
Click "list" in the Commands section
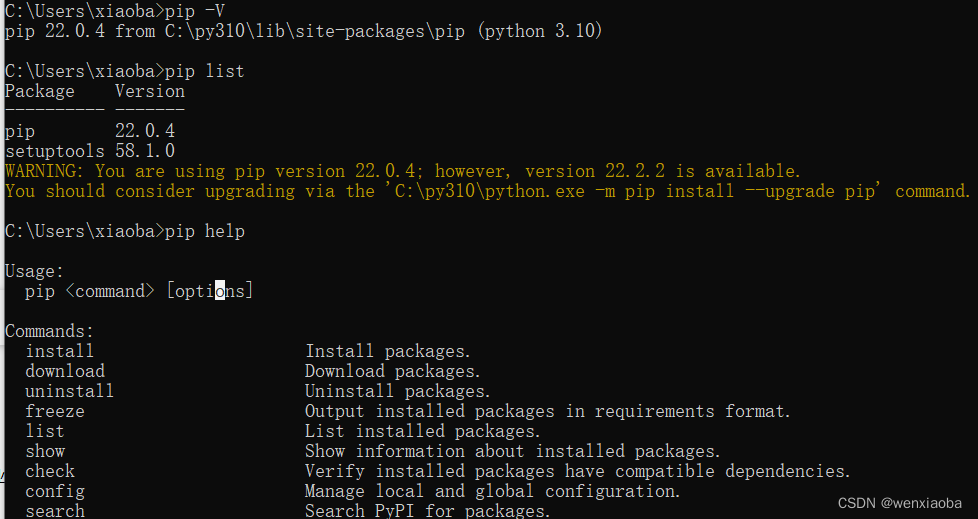[45, 431]
